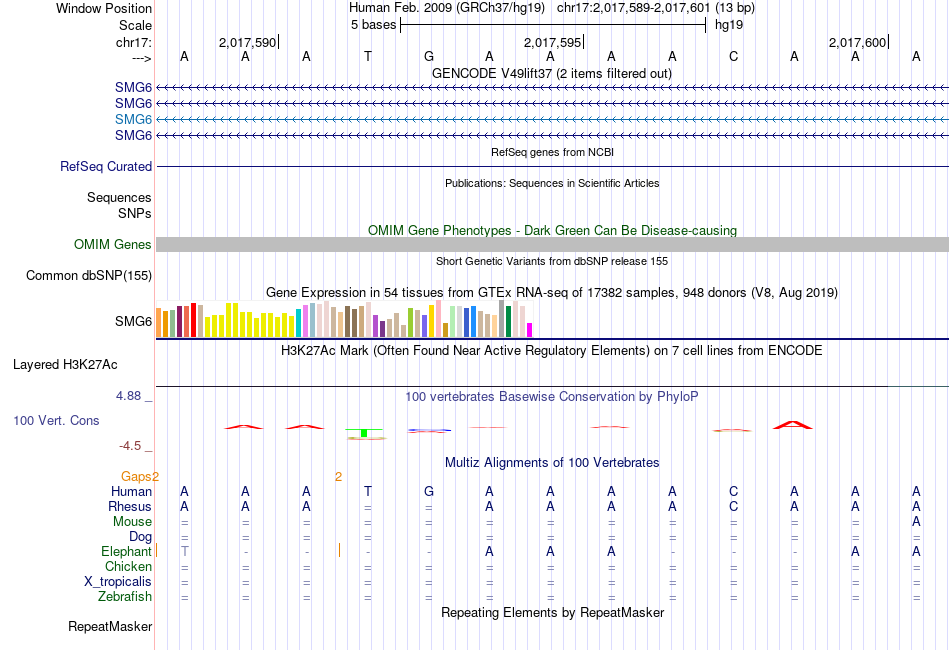Click the blue G logo in the PhyloP track
Screen dimensions: 950x650
coord(430,431)
